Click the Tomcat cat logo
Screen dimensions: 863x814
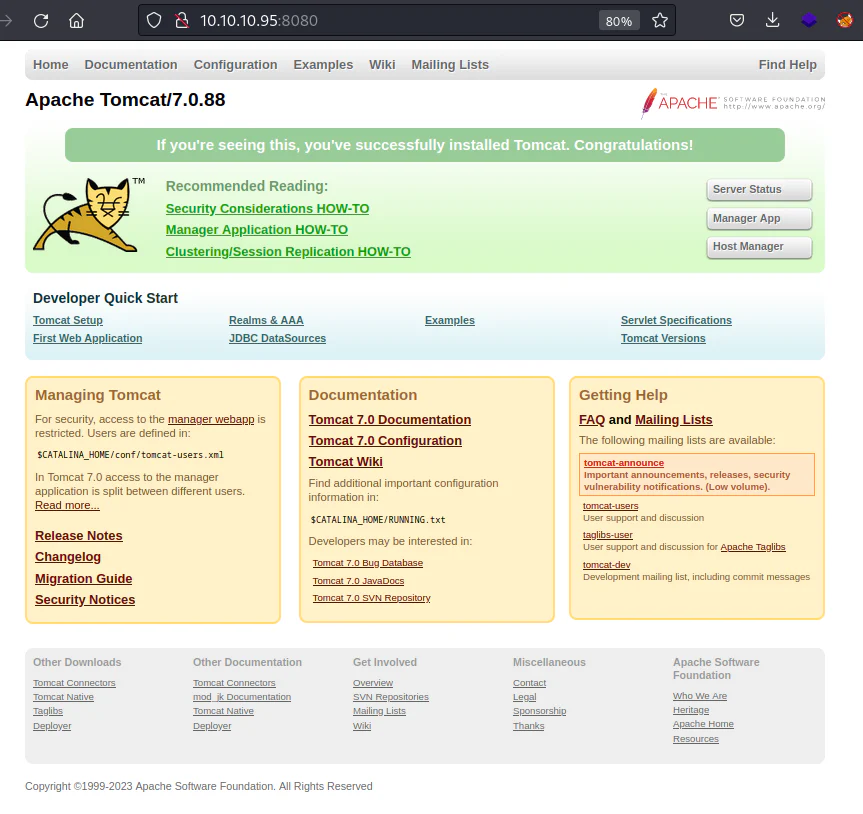tap(90, 215)
